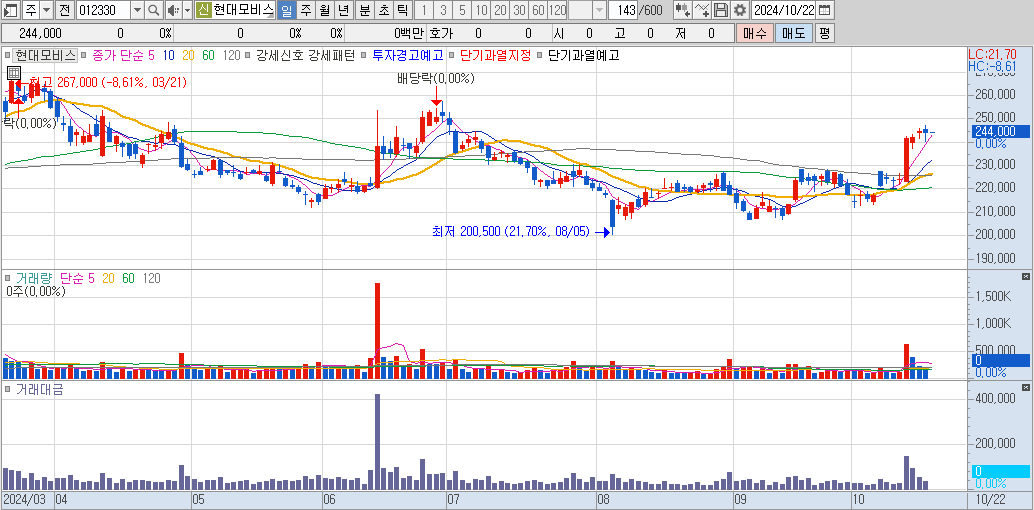1034x510 pixels.
Task: Focus the stock code field 012330
Action: pos(104,10)
